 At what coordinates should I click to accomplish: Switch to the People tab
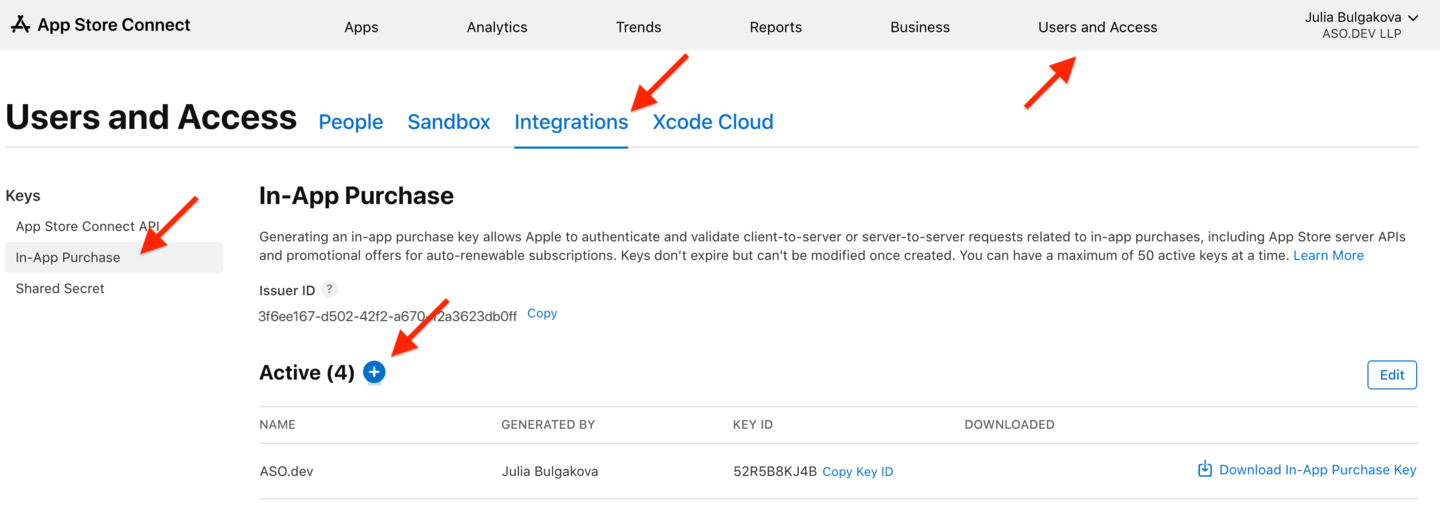coord(351,122)
